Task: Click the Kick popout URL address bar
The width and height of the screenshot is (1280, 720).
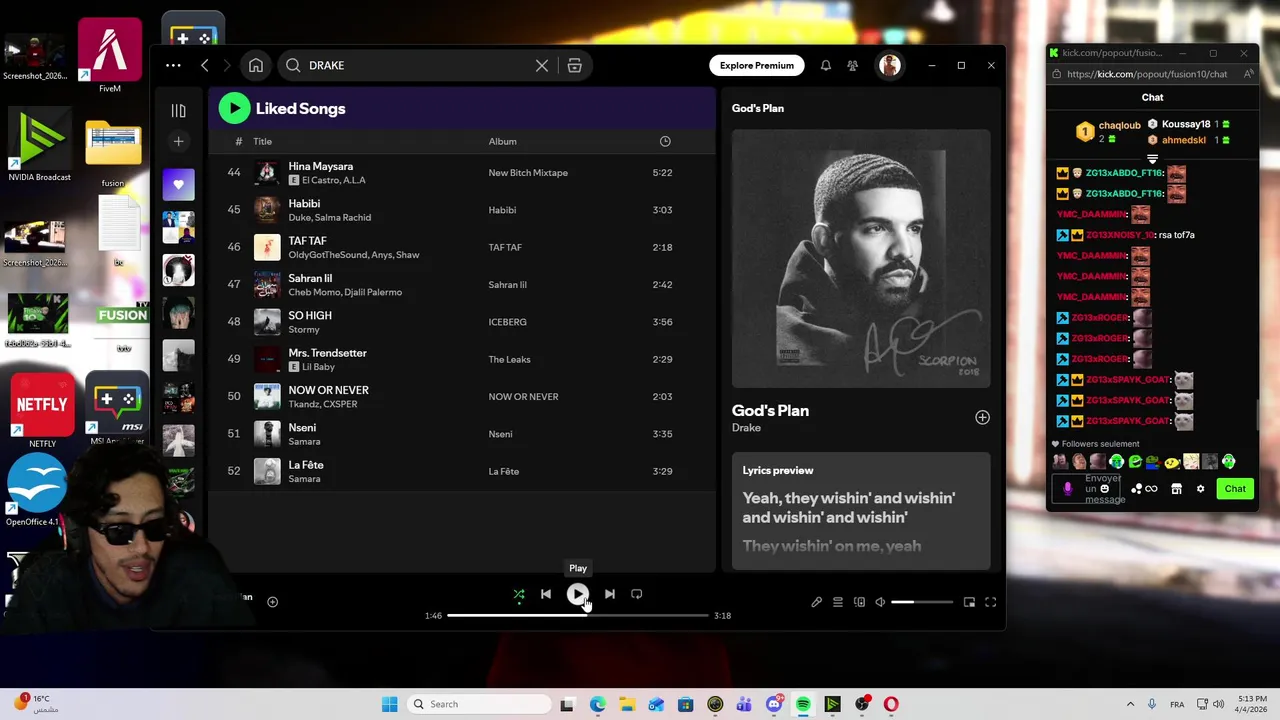Action: click(1147, 74)
